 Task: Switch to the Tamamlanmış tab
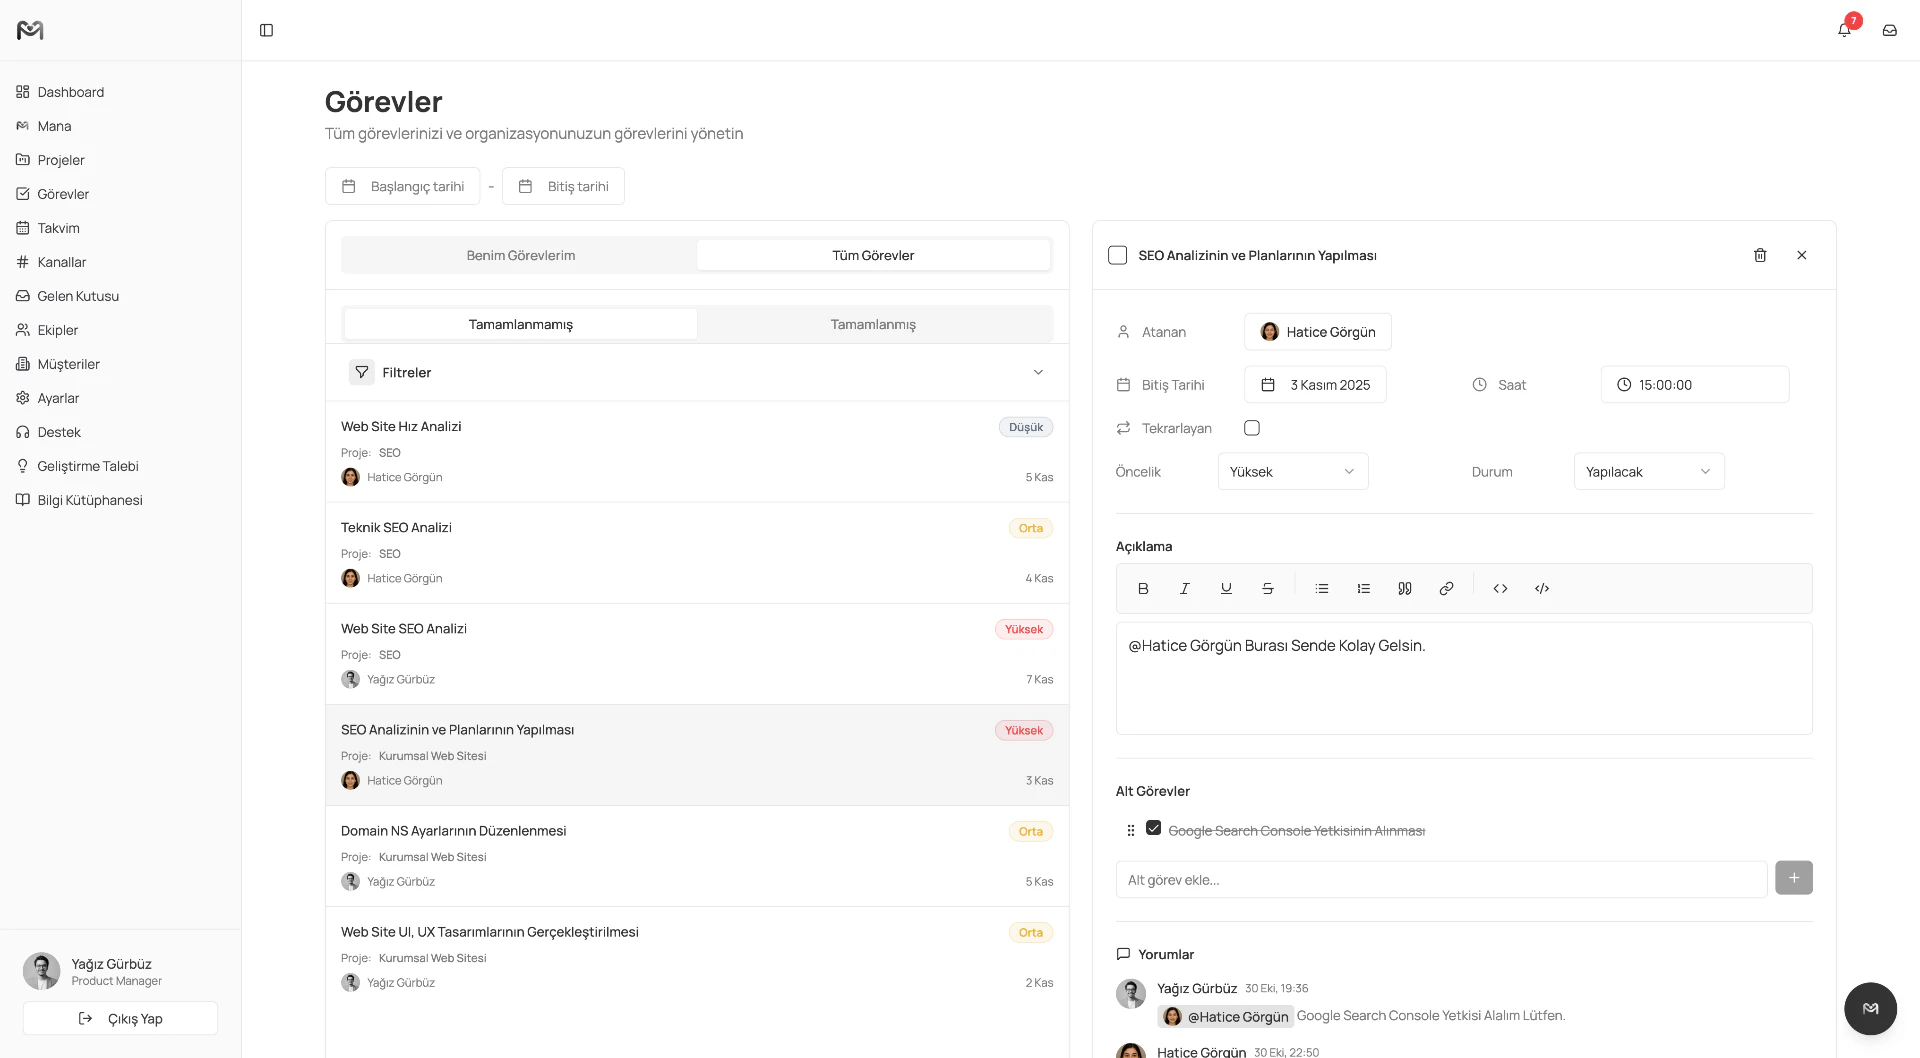pos(872,323)
